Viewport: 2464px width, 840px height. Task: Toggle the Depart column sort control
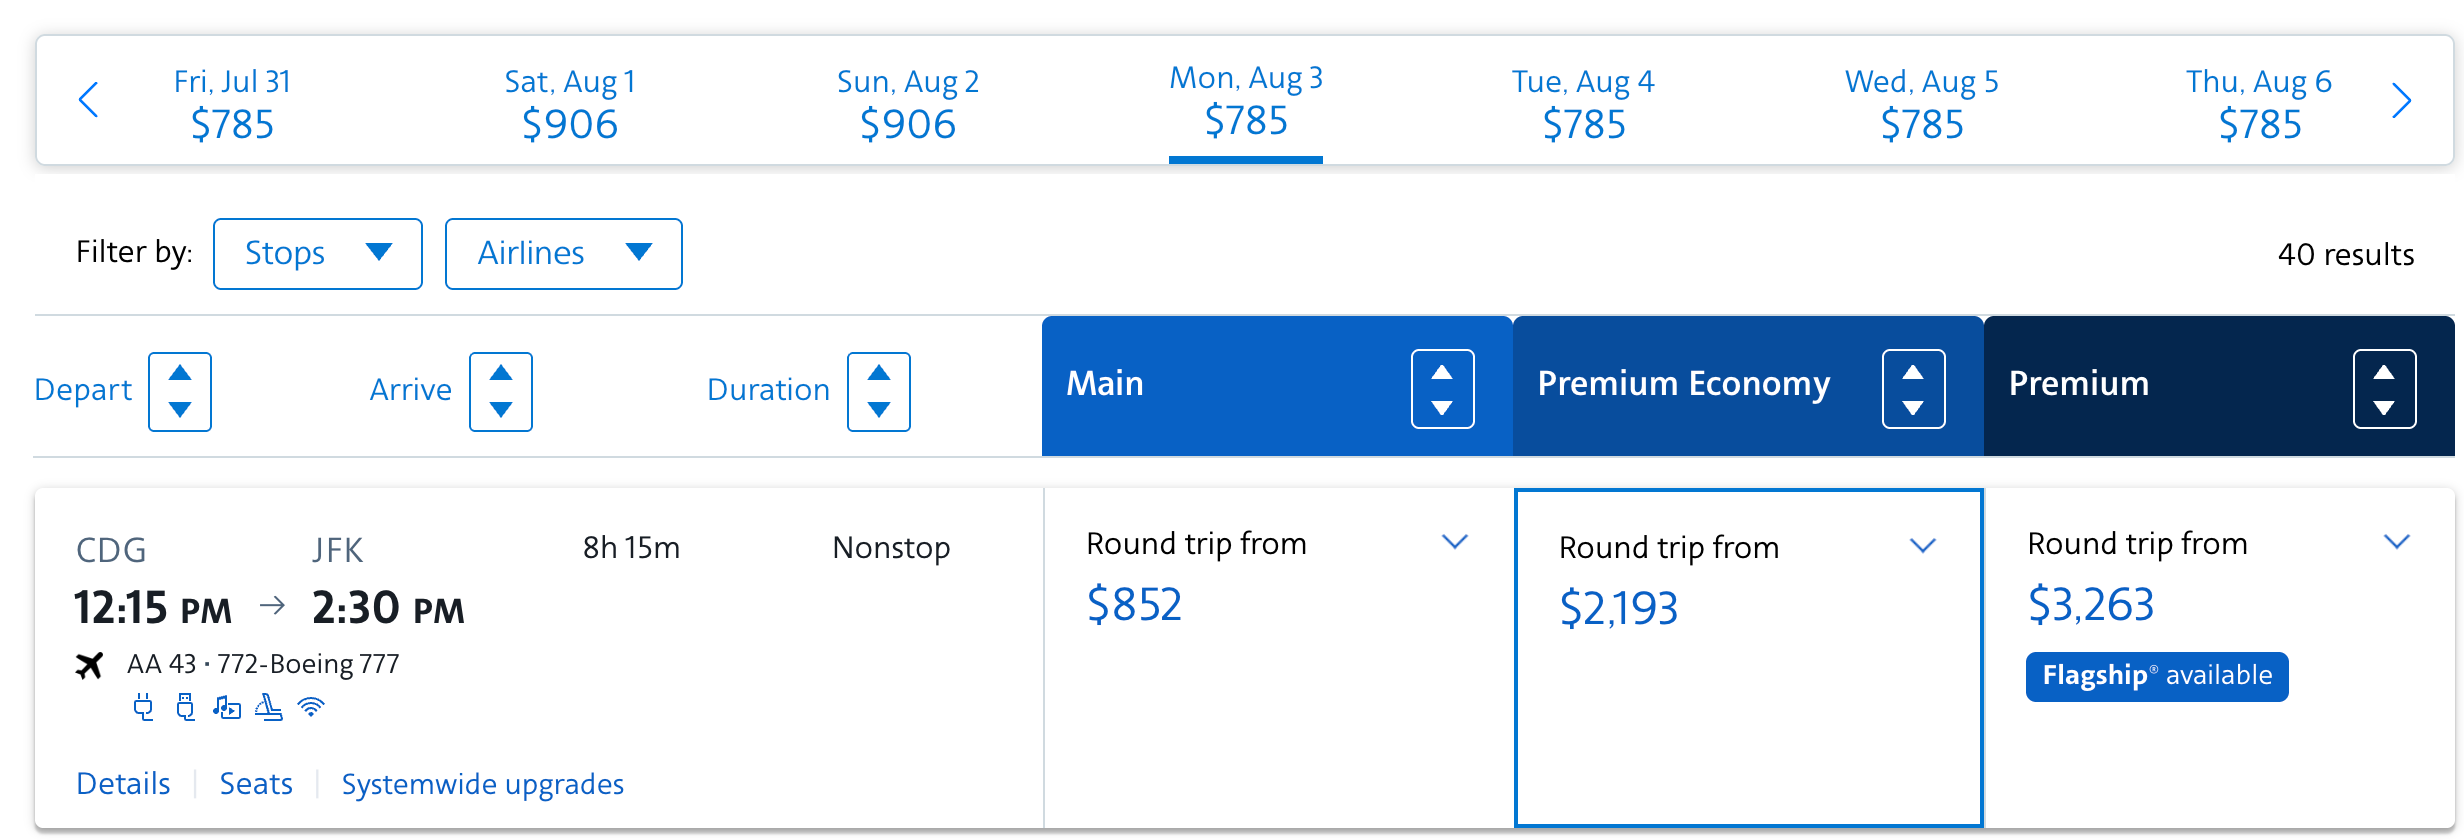(x=180, y=391)
